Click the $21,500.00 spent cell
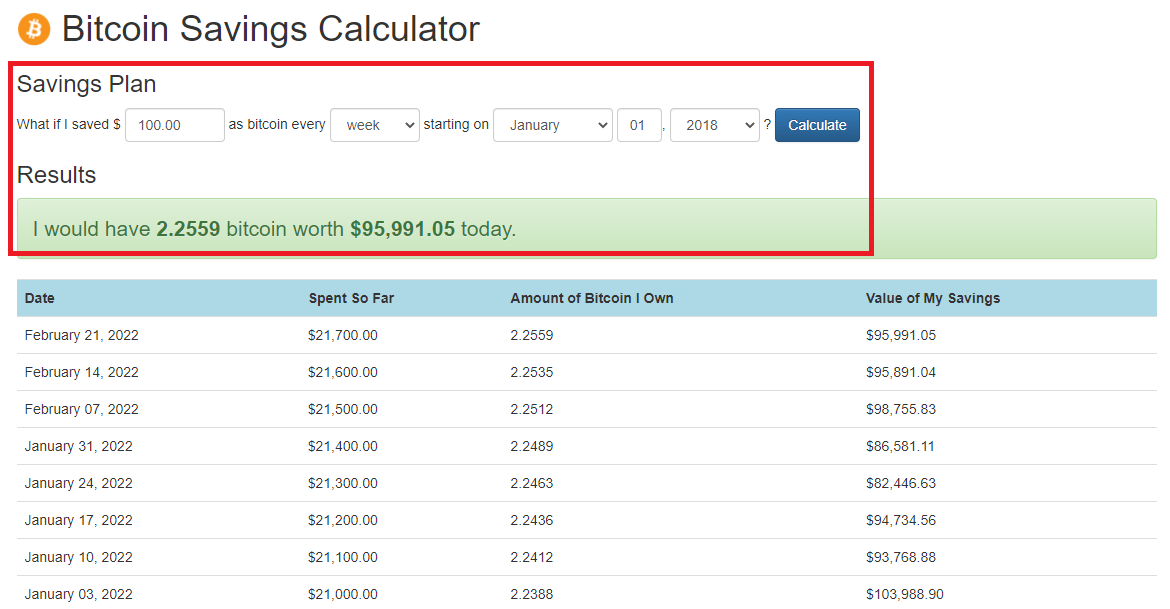Viewport: 1170px width, 609px height. coord(342,409)
